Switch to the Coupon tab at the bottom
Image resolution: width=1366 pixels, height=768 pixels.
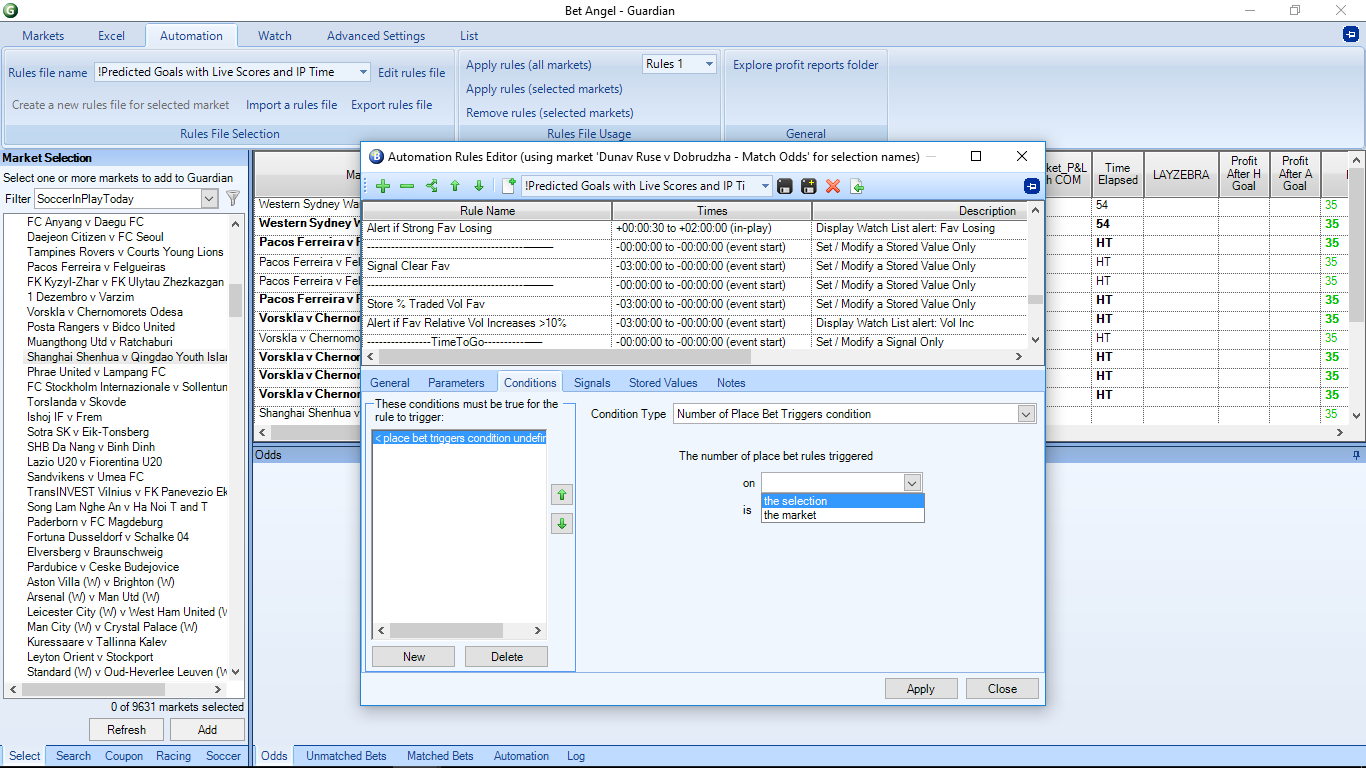[x=124, y=756]
